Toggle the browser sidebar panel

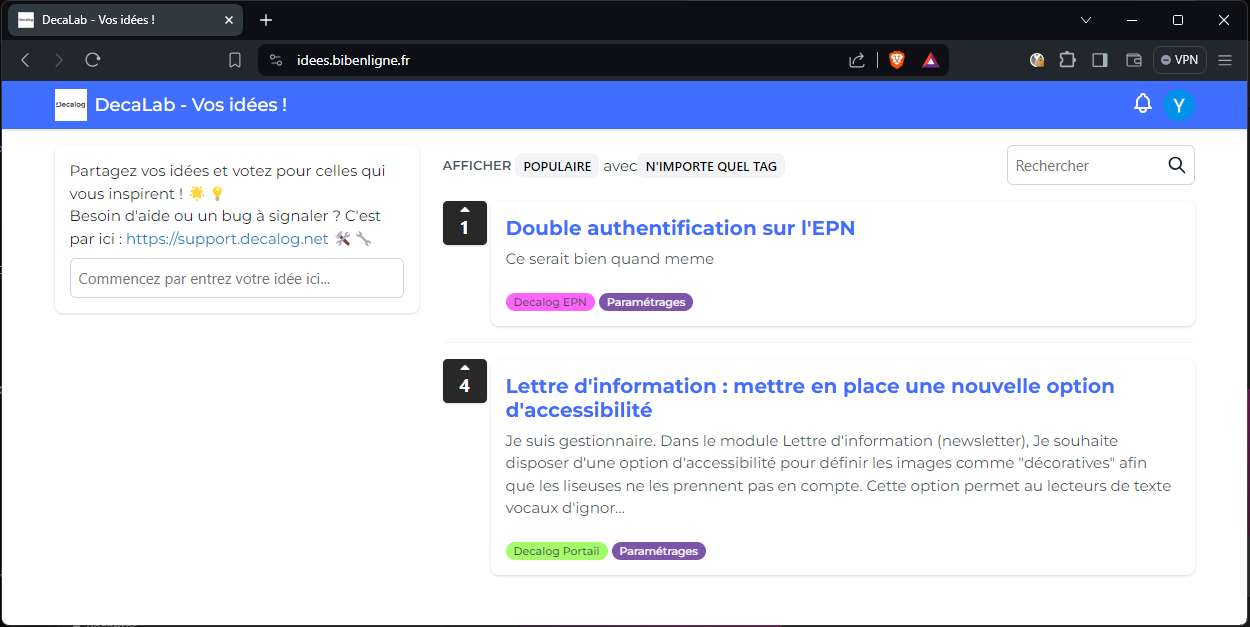tap(1100, 60)
